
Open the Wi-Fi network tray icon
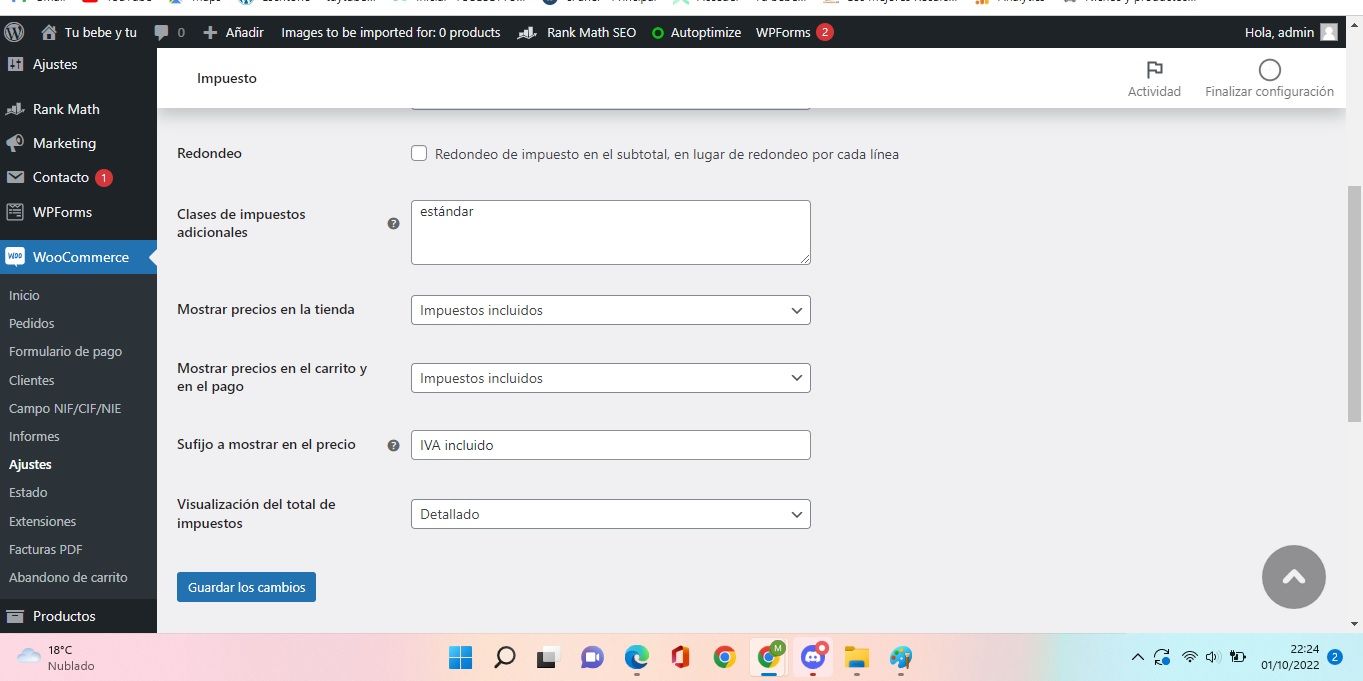[1189, 657]
